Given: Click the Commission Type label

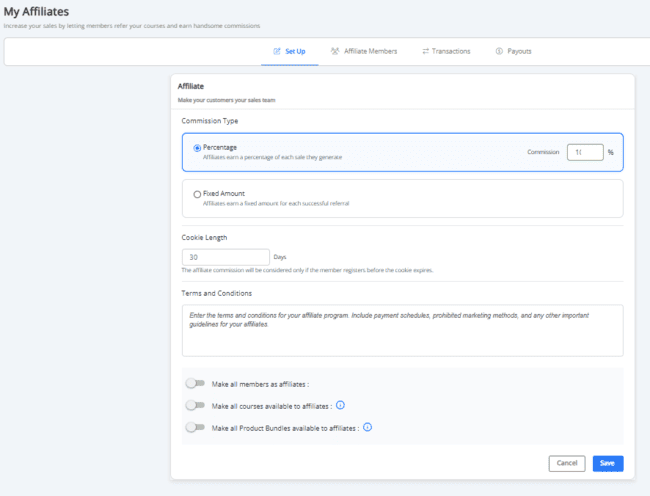Looking at the screenshot, I should [210, 121].
